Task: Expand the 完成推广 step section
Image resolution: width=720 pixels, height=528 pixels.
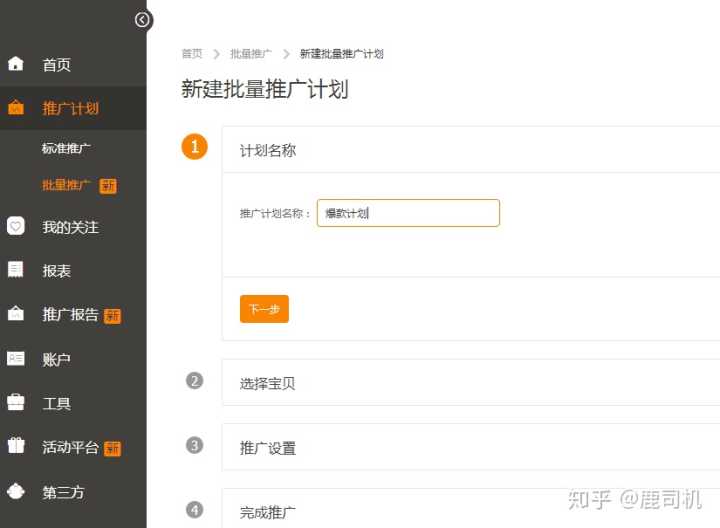Action: 471,509
